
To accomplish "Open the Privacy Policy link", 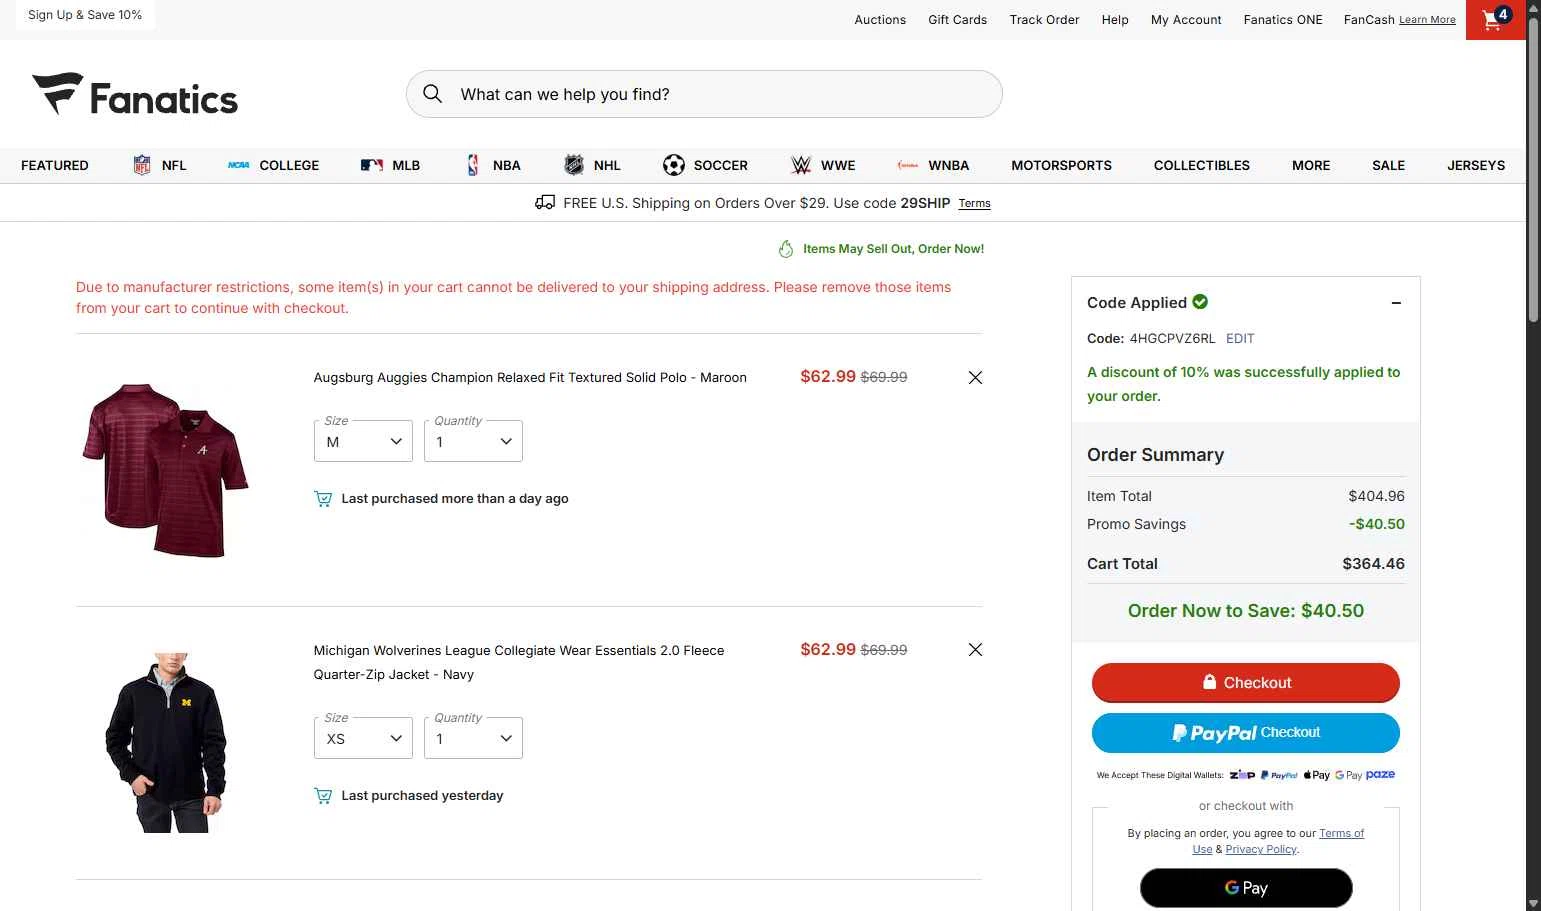I will (x=1261, y=849).
